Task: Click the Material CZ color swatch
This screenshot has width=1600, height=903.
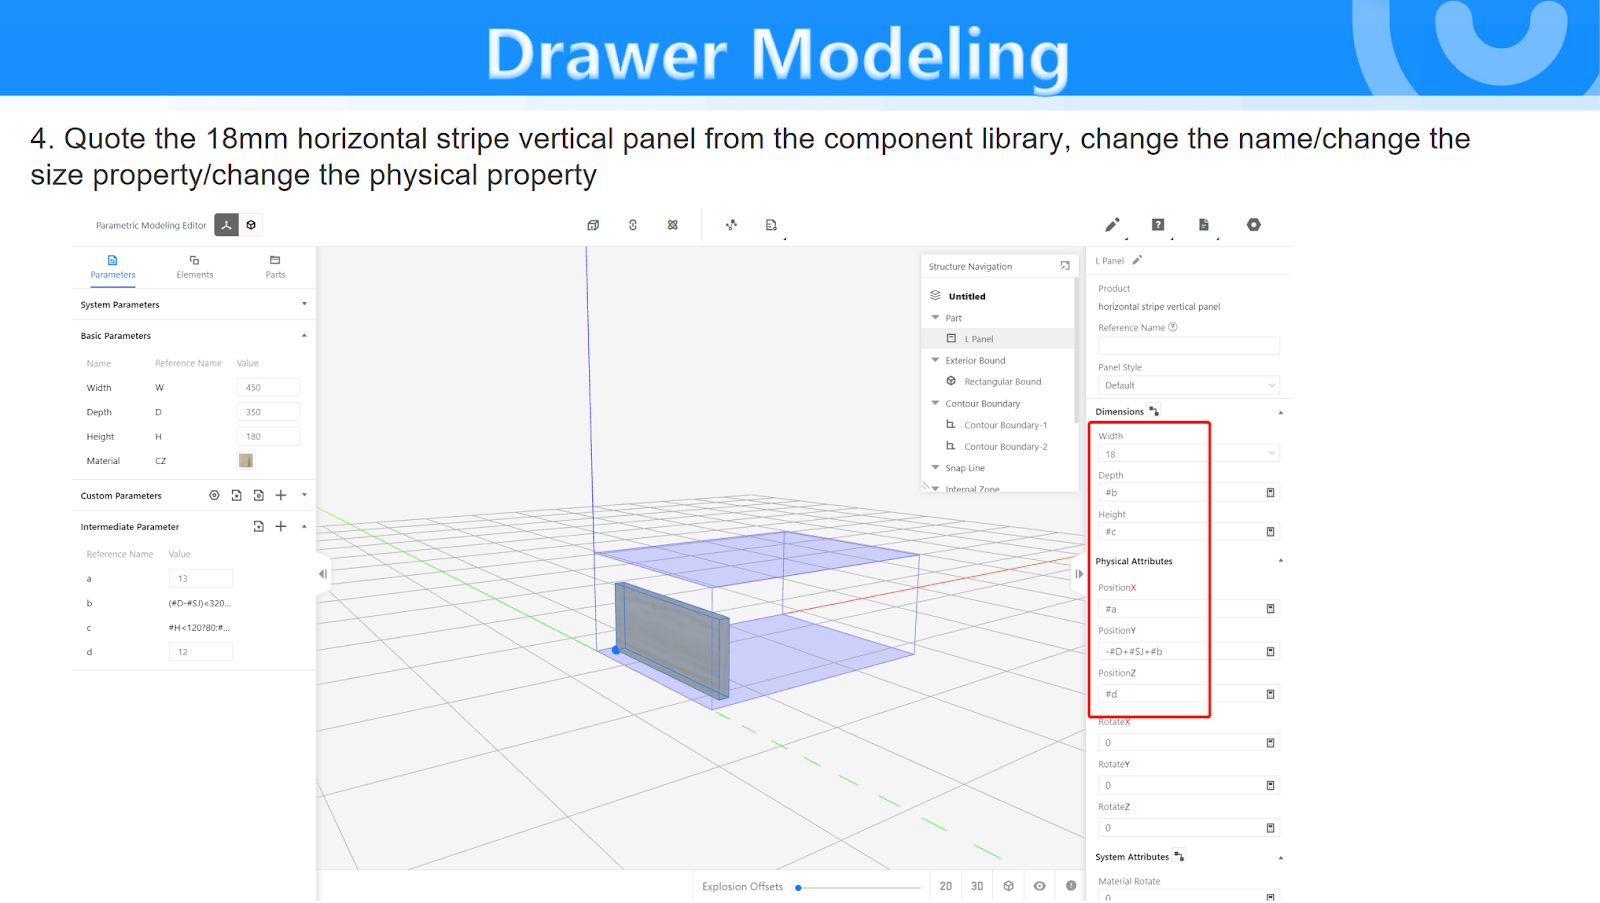Action: 246,460
